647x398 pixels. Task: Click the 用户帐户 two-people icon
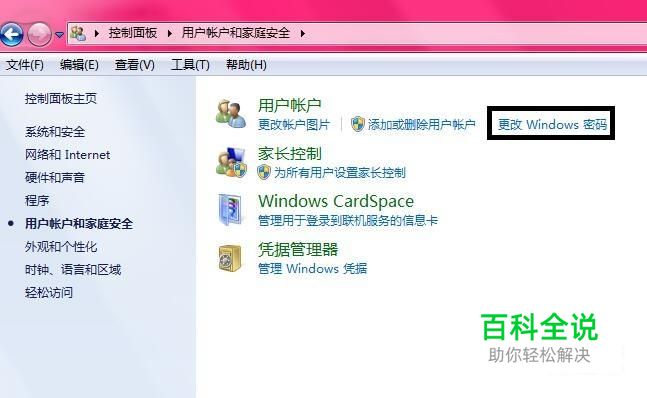click(x=231, y=113)
